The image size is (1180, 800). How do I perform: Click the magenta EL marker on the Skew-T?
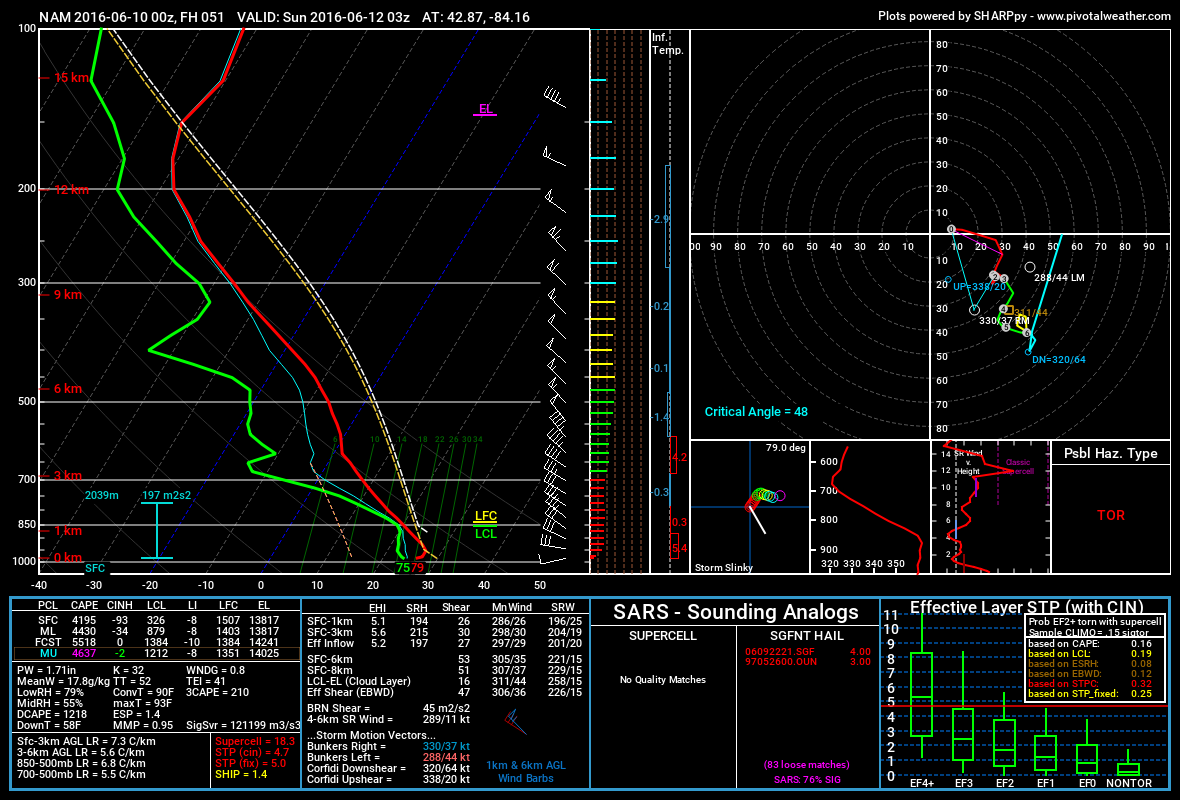[x=485, y=109]
